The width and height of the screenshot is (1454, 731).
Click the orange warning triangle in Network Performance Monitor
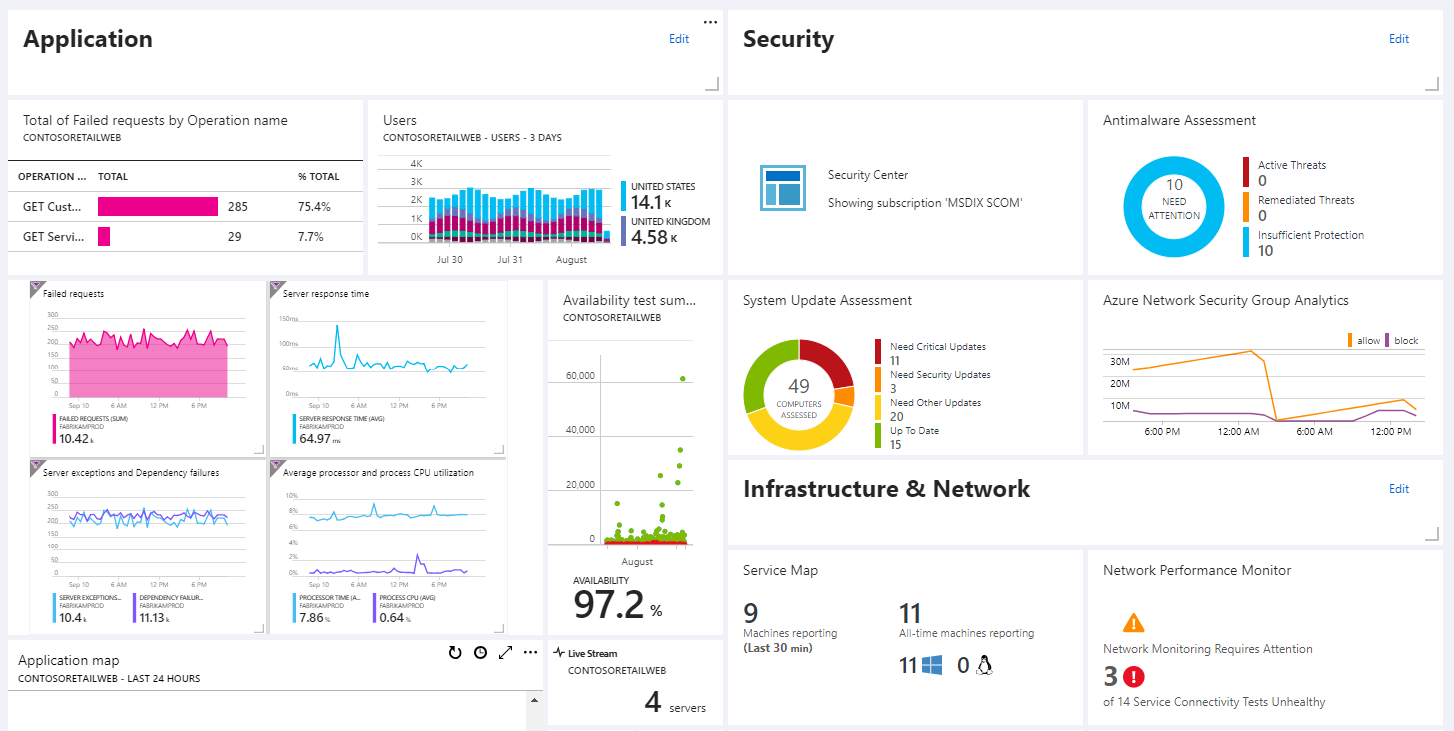point(1134,623)
